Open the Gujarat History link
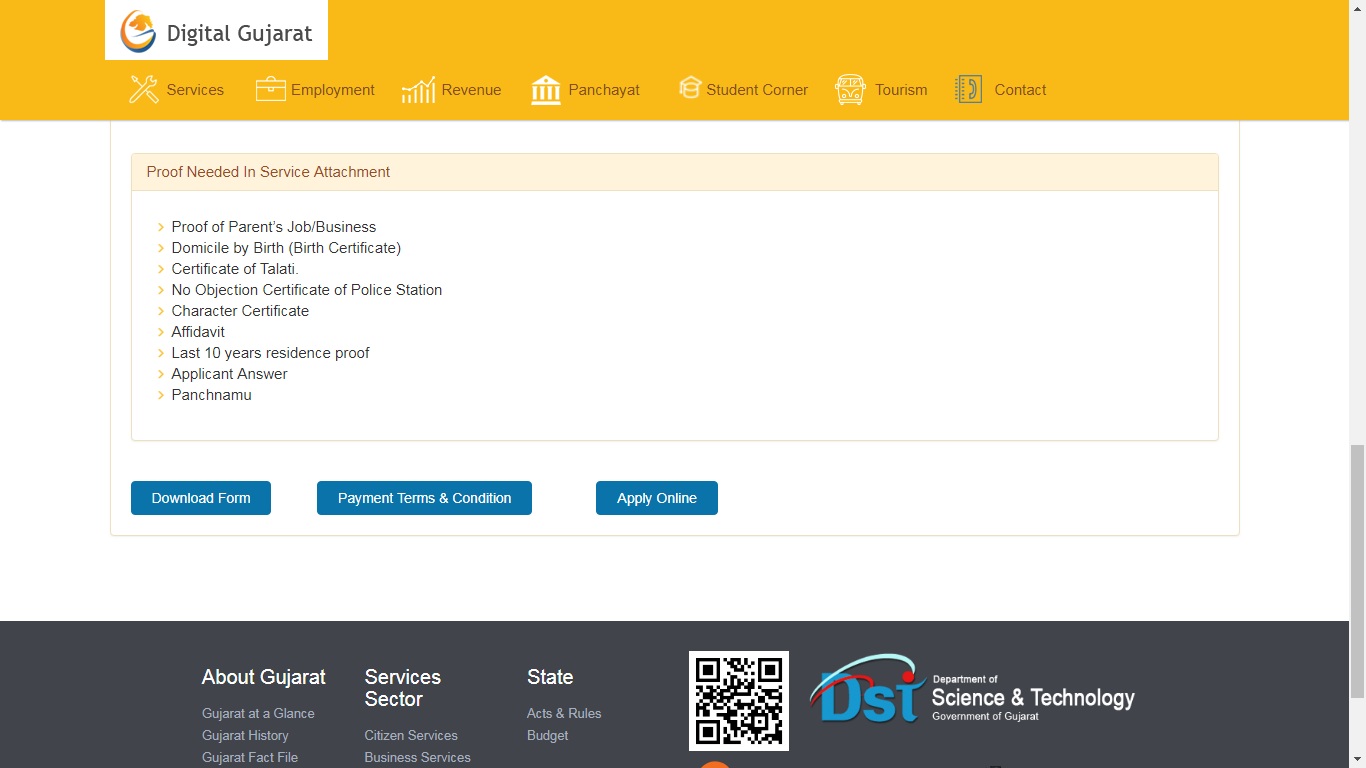The image size is (1366, 768). [x=245, y=735]
